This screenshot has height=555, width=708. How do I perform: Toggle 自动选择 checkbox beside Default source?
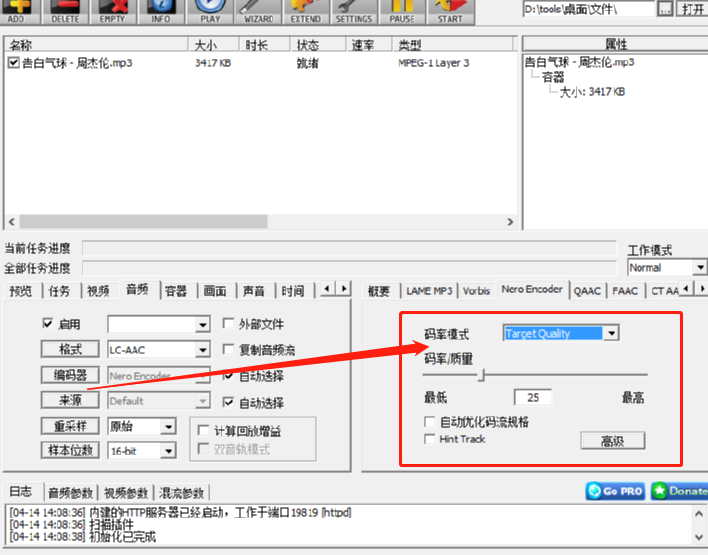point(228,402)
